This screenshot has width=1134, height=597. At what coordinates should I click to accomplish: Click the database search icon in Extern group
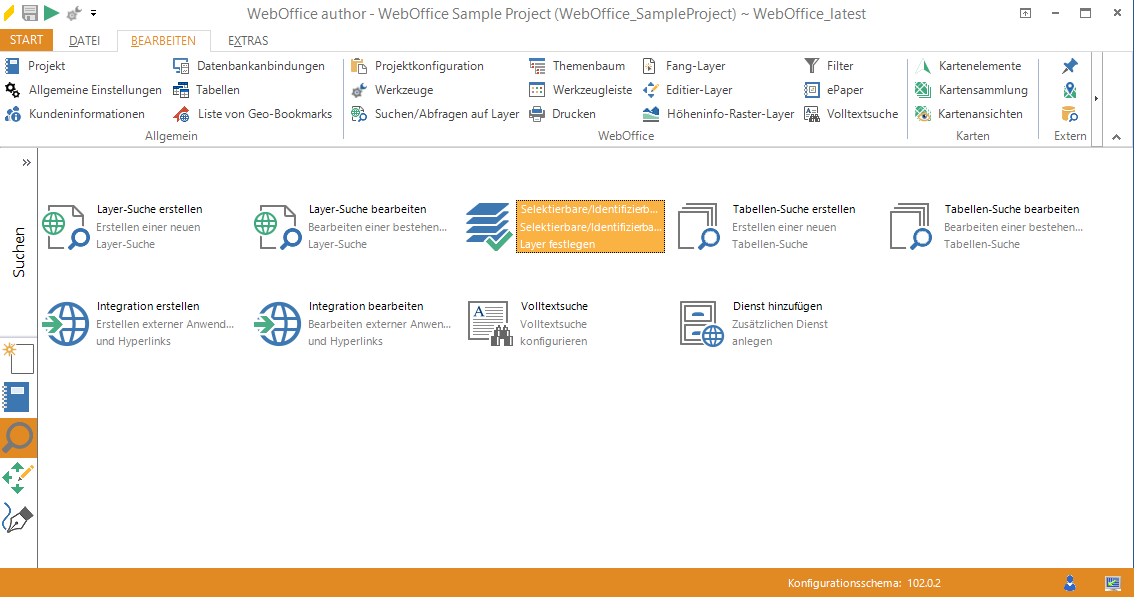point(1069,114)
